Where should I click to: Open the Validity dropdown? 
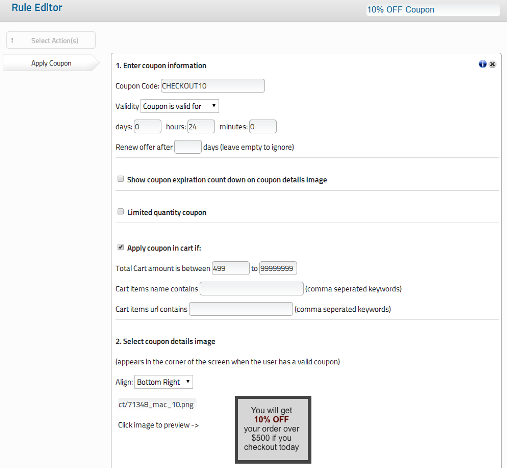point(179,106)
